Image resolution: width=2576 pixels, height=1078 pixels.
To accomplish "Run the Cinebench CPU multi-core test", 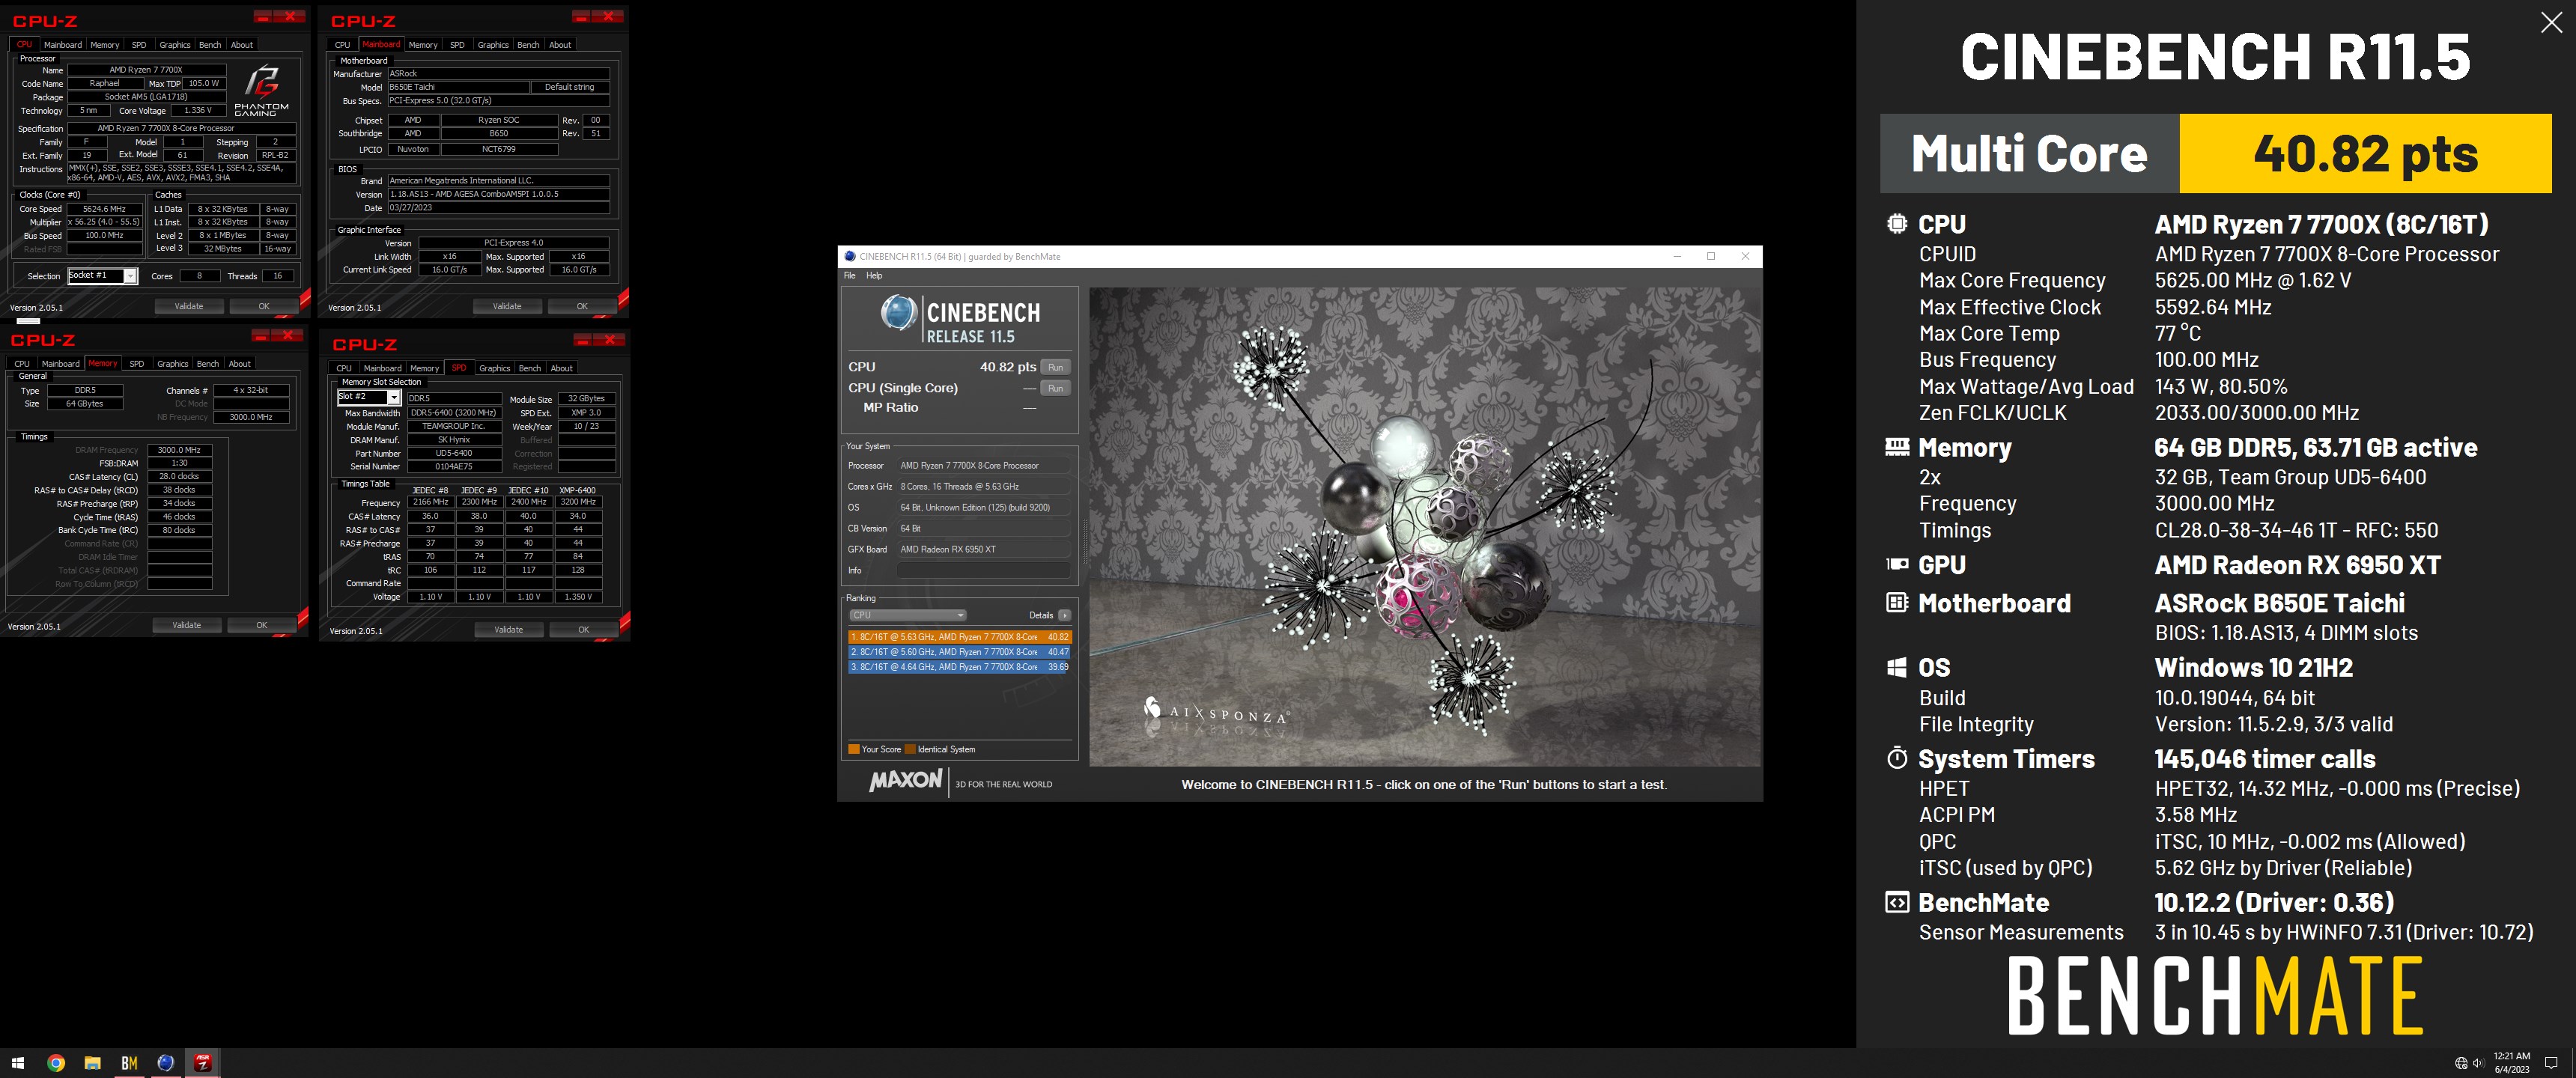I will pos(1055,367).
